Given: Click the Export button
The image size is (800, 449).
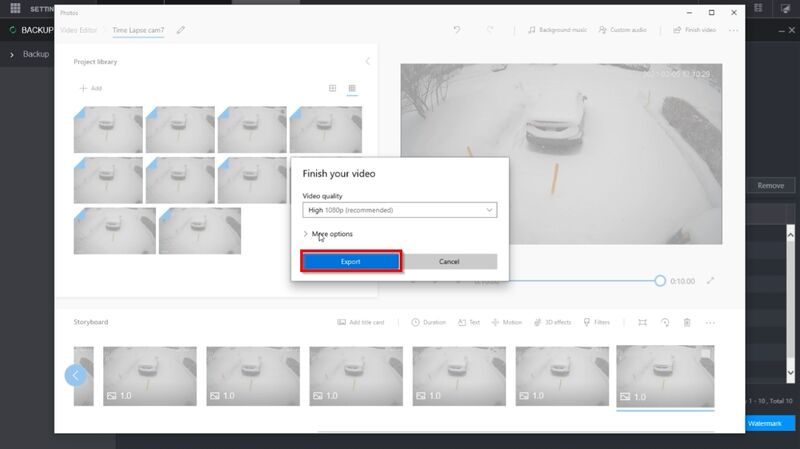Looking at the screenshot, I should coord(351,261).
